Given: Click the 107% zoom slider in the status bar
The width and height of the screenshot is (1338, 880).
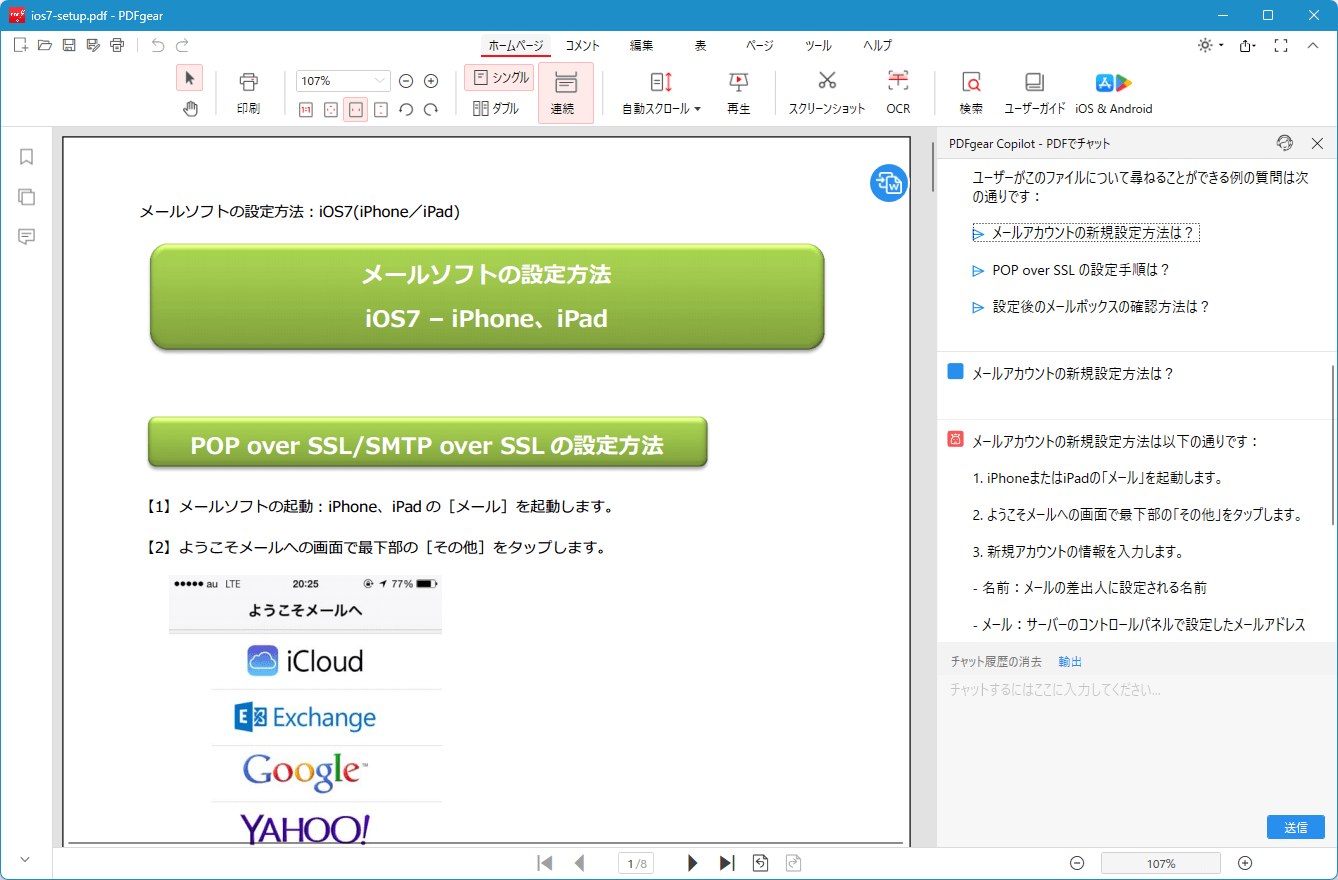Looking at the screenshot, I should 1161,863.
